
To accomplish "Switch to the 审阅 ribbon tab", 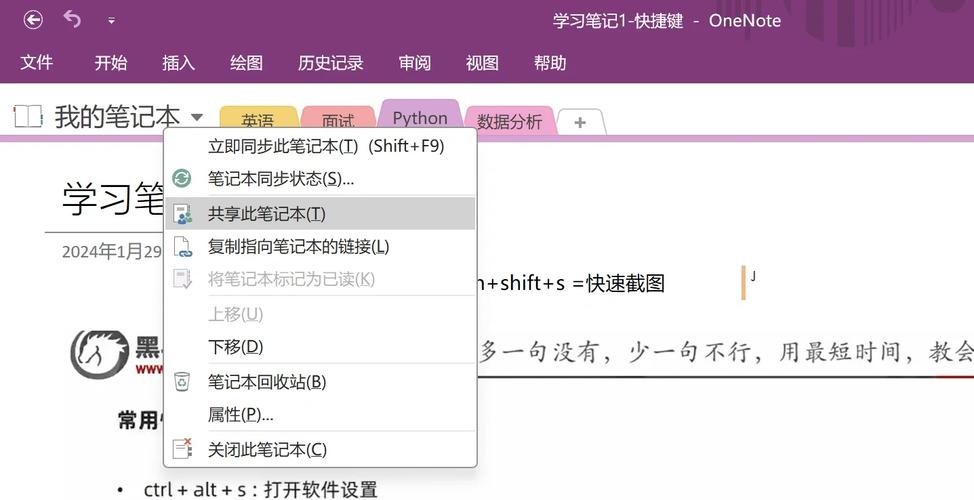I will pos(414,62).
